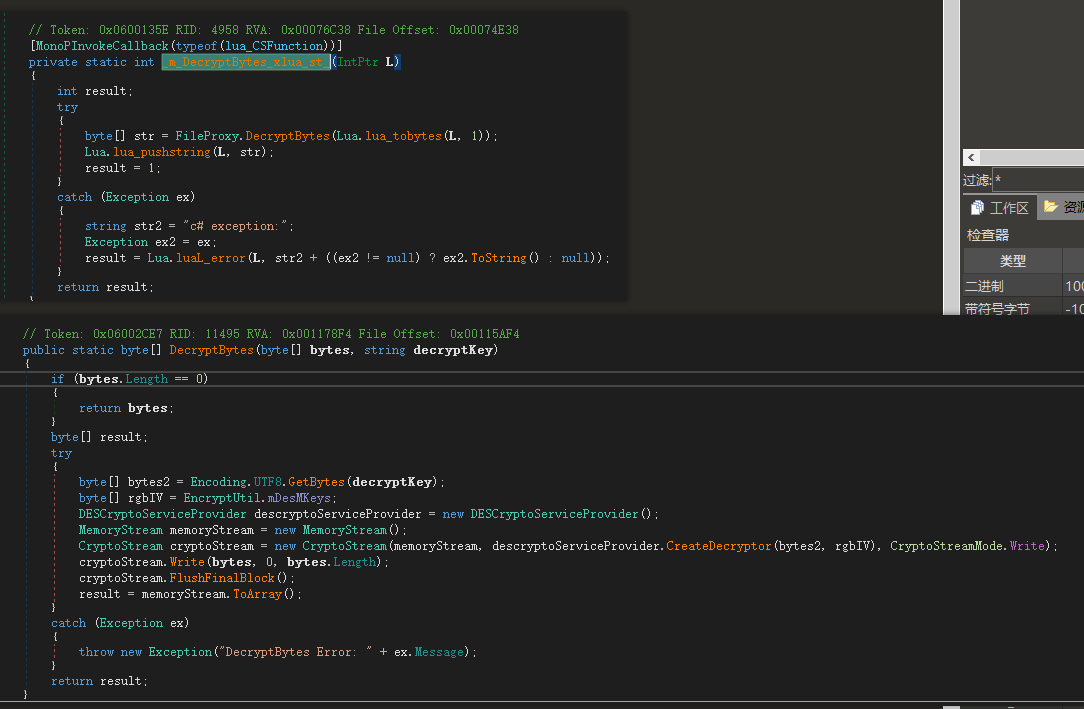
Task: Click the resources folder tab icon
Action: pos(1050,207)
